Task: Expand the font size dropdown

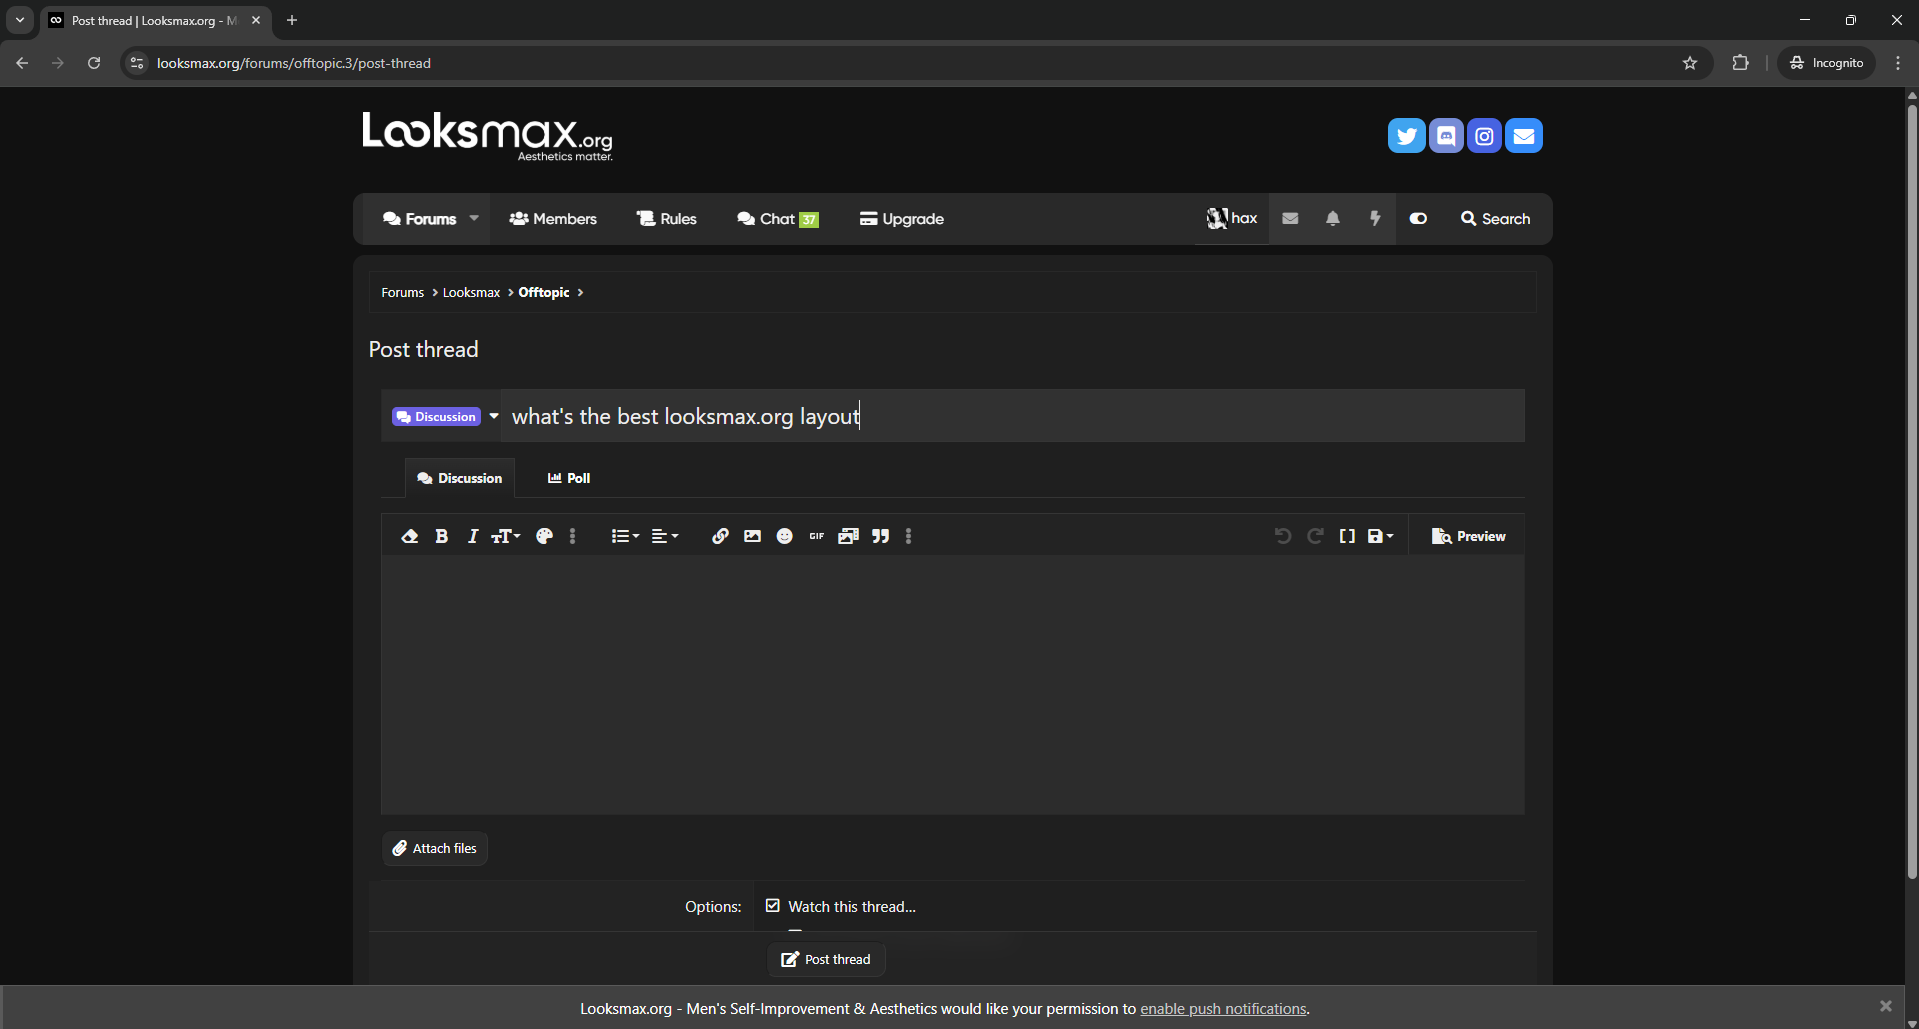Action: point(506,537)
